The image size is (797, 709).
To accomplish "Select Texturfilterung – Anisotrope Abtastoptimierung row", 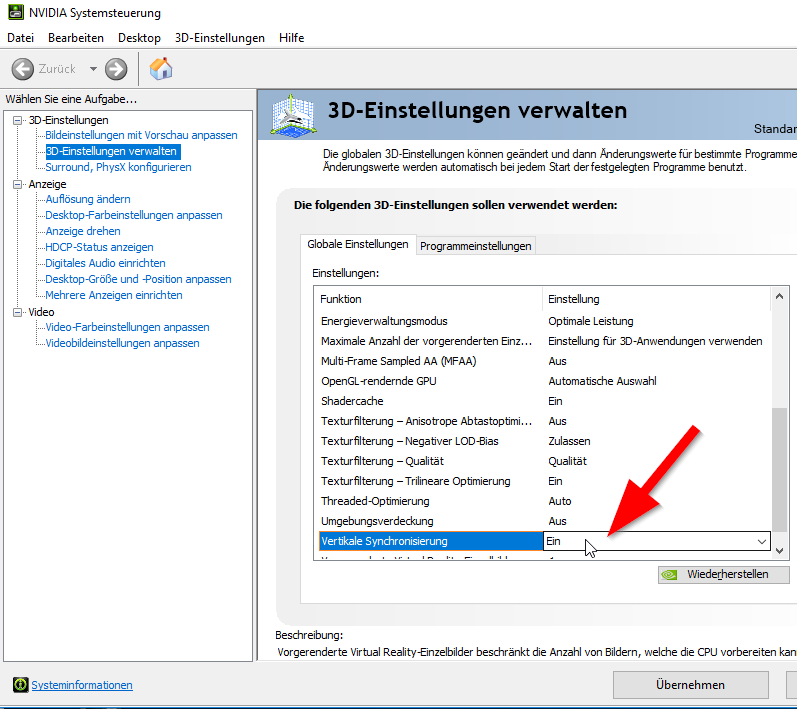I will pyautogui.click(x=543, y=421).
